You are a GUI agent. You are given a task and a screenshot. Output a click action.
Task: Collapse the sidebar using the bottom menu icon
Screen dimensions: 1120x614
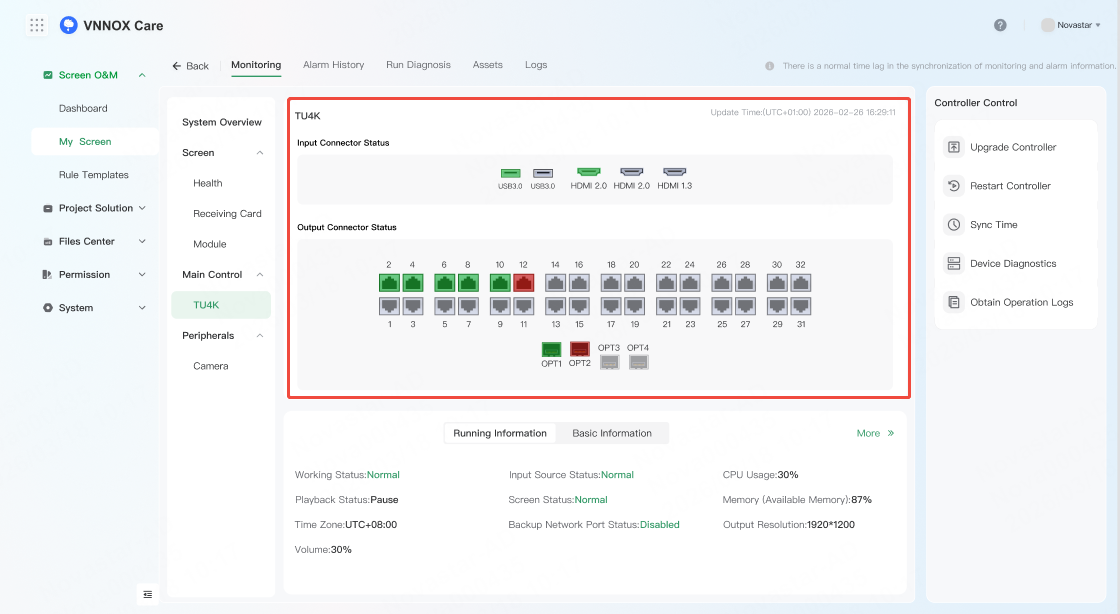coord(148,595)
